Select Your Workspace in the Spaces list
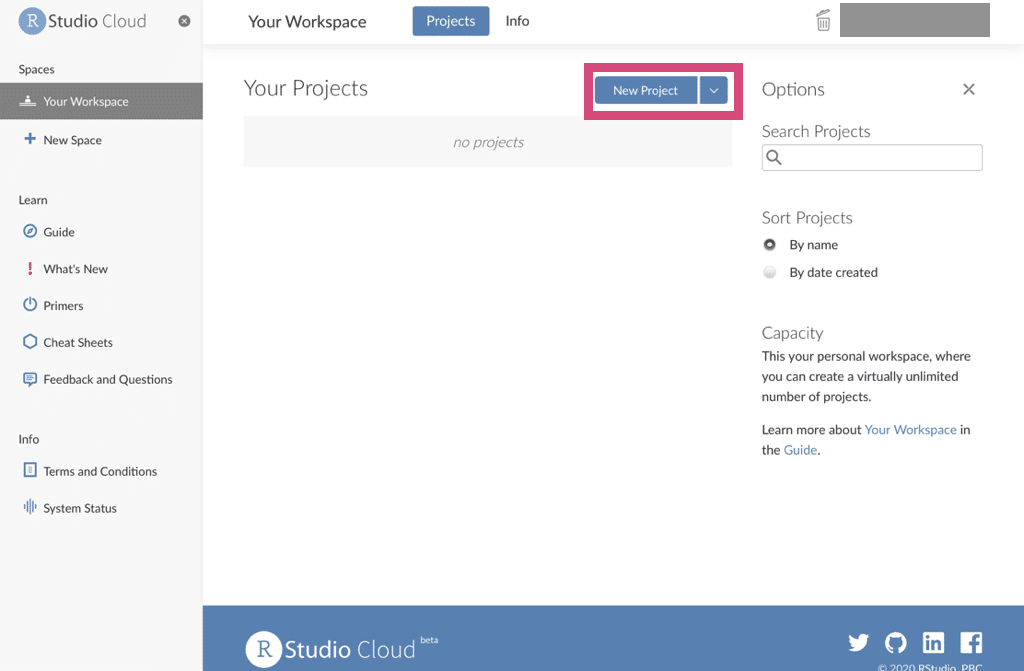This screenshot has width=1024, height=671. (x=88, y=101)
